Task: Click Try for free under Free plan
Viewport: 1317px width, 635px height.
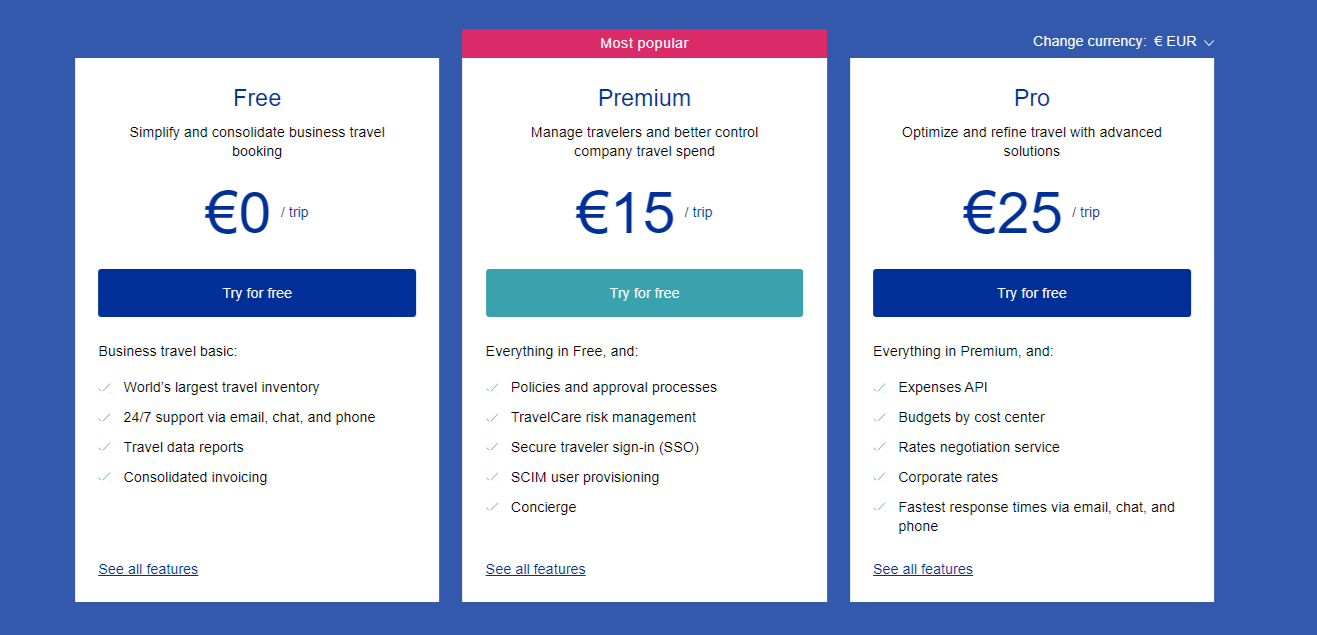Action: click(x=257, y=293)
